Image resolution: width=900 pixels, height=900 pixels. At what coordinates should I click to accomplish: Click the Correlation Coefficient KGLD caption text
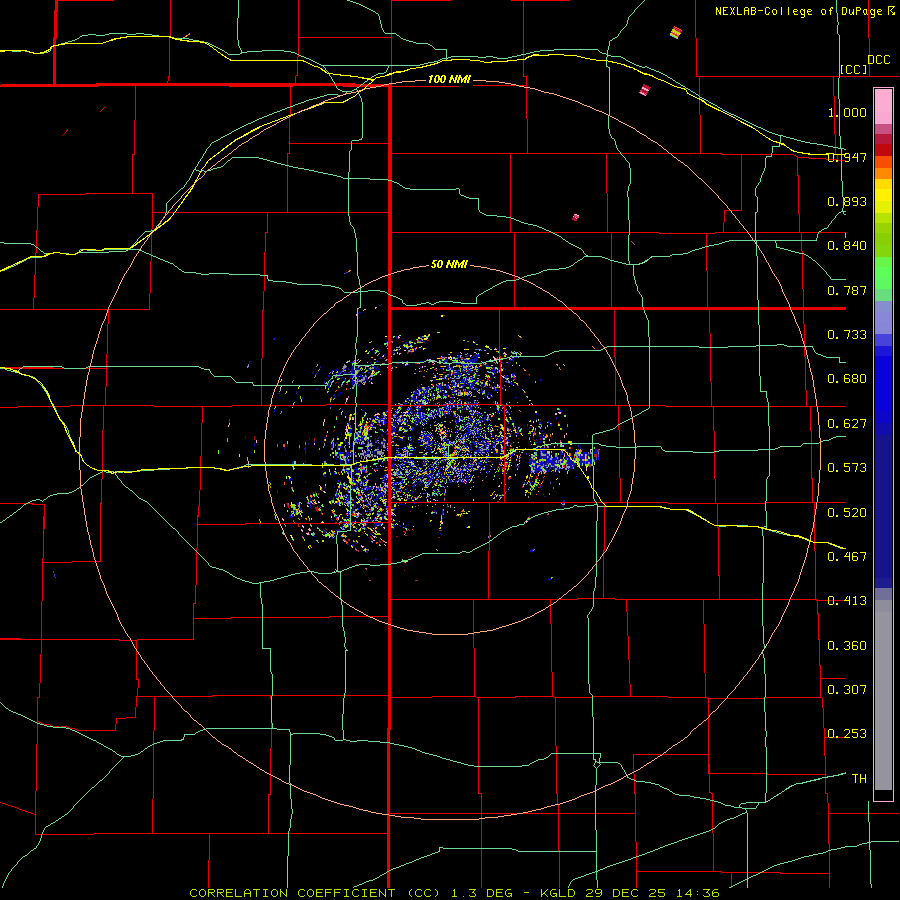click(454, 893)
